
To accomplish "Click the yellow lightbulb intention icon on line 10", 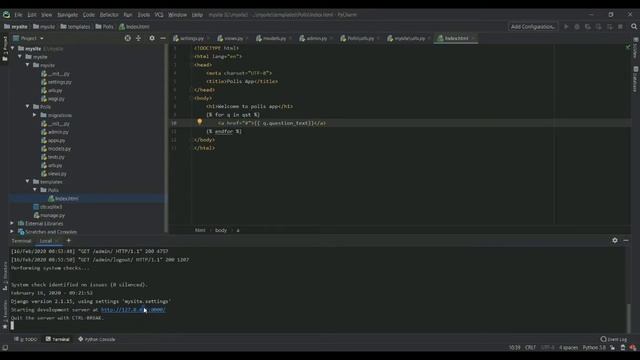I will click(x=200, y=122).
